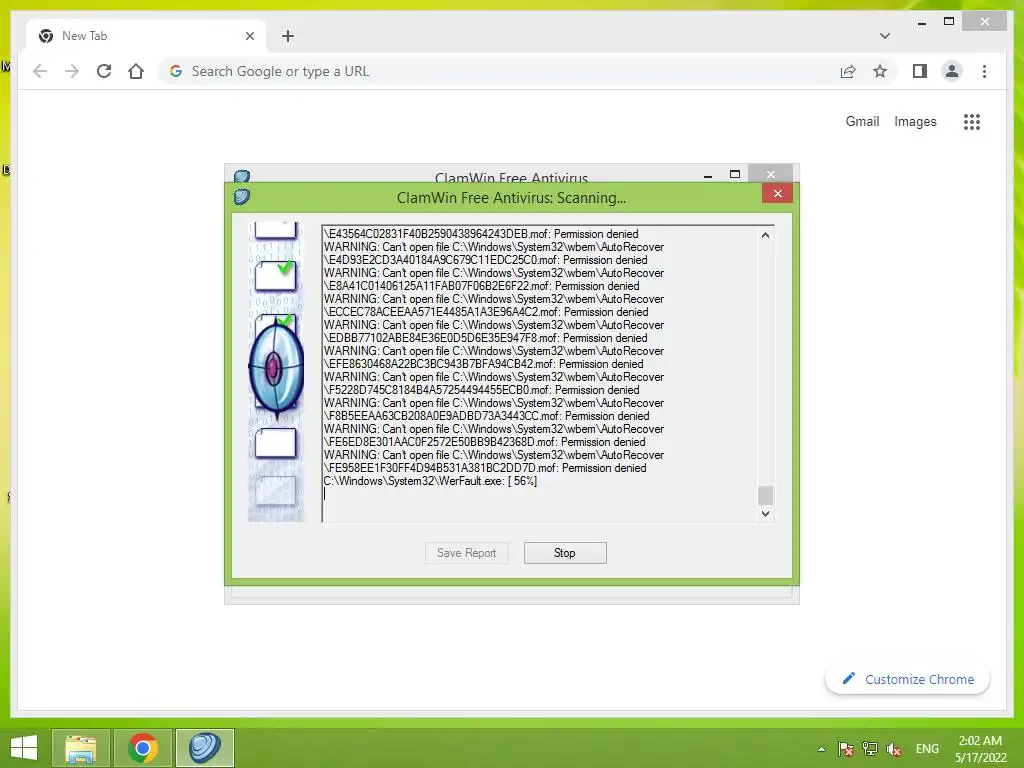Open Google apps grid
The width and height of the screenshot is (1024, 768).
tap(972, 121)
